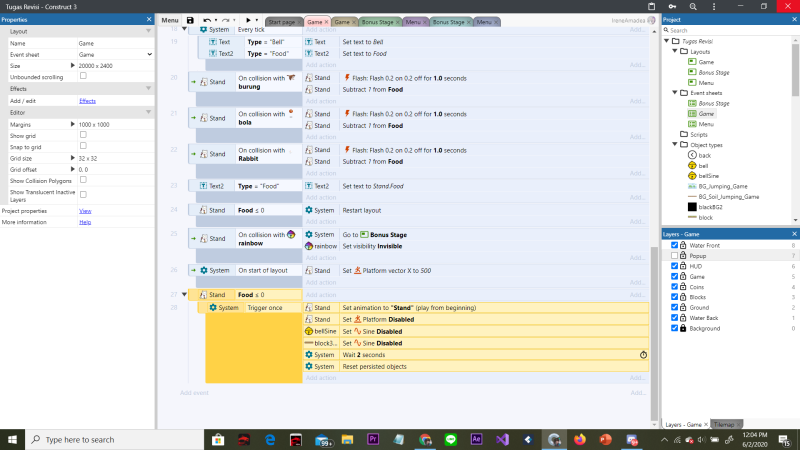The width and height of the screenshot is (800, 450).
Task: Collapse the Layout properties section
Action: (148, 31)
